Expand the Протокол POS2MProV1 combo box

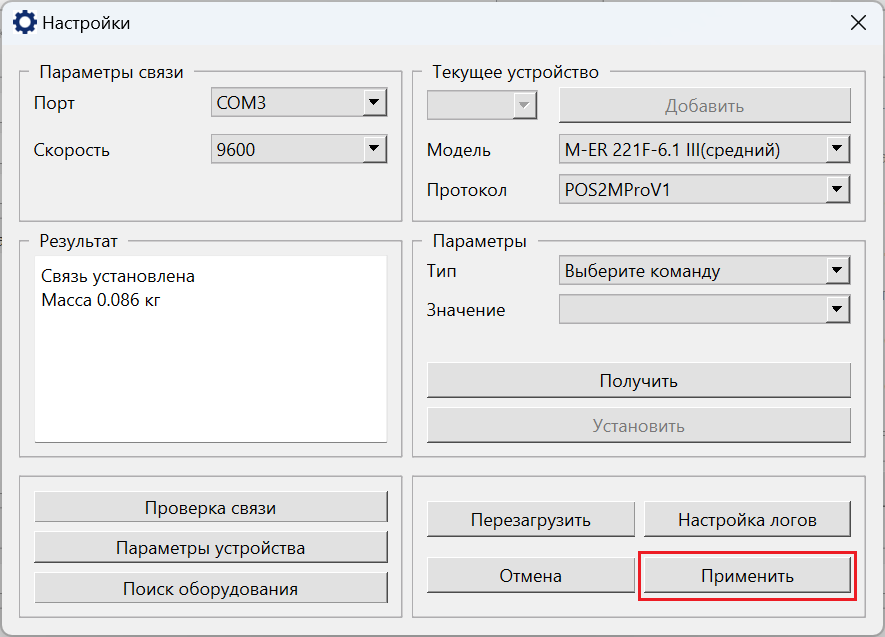[x=704, y=189]
